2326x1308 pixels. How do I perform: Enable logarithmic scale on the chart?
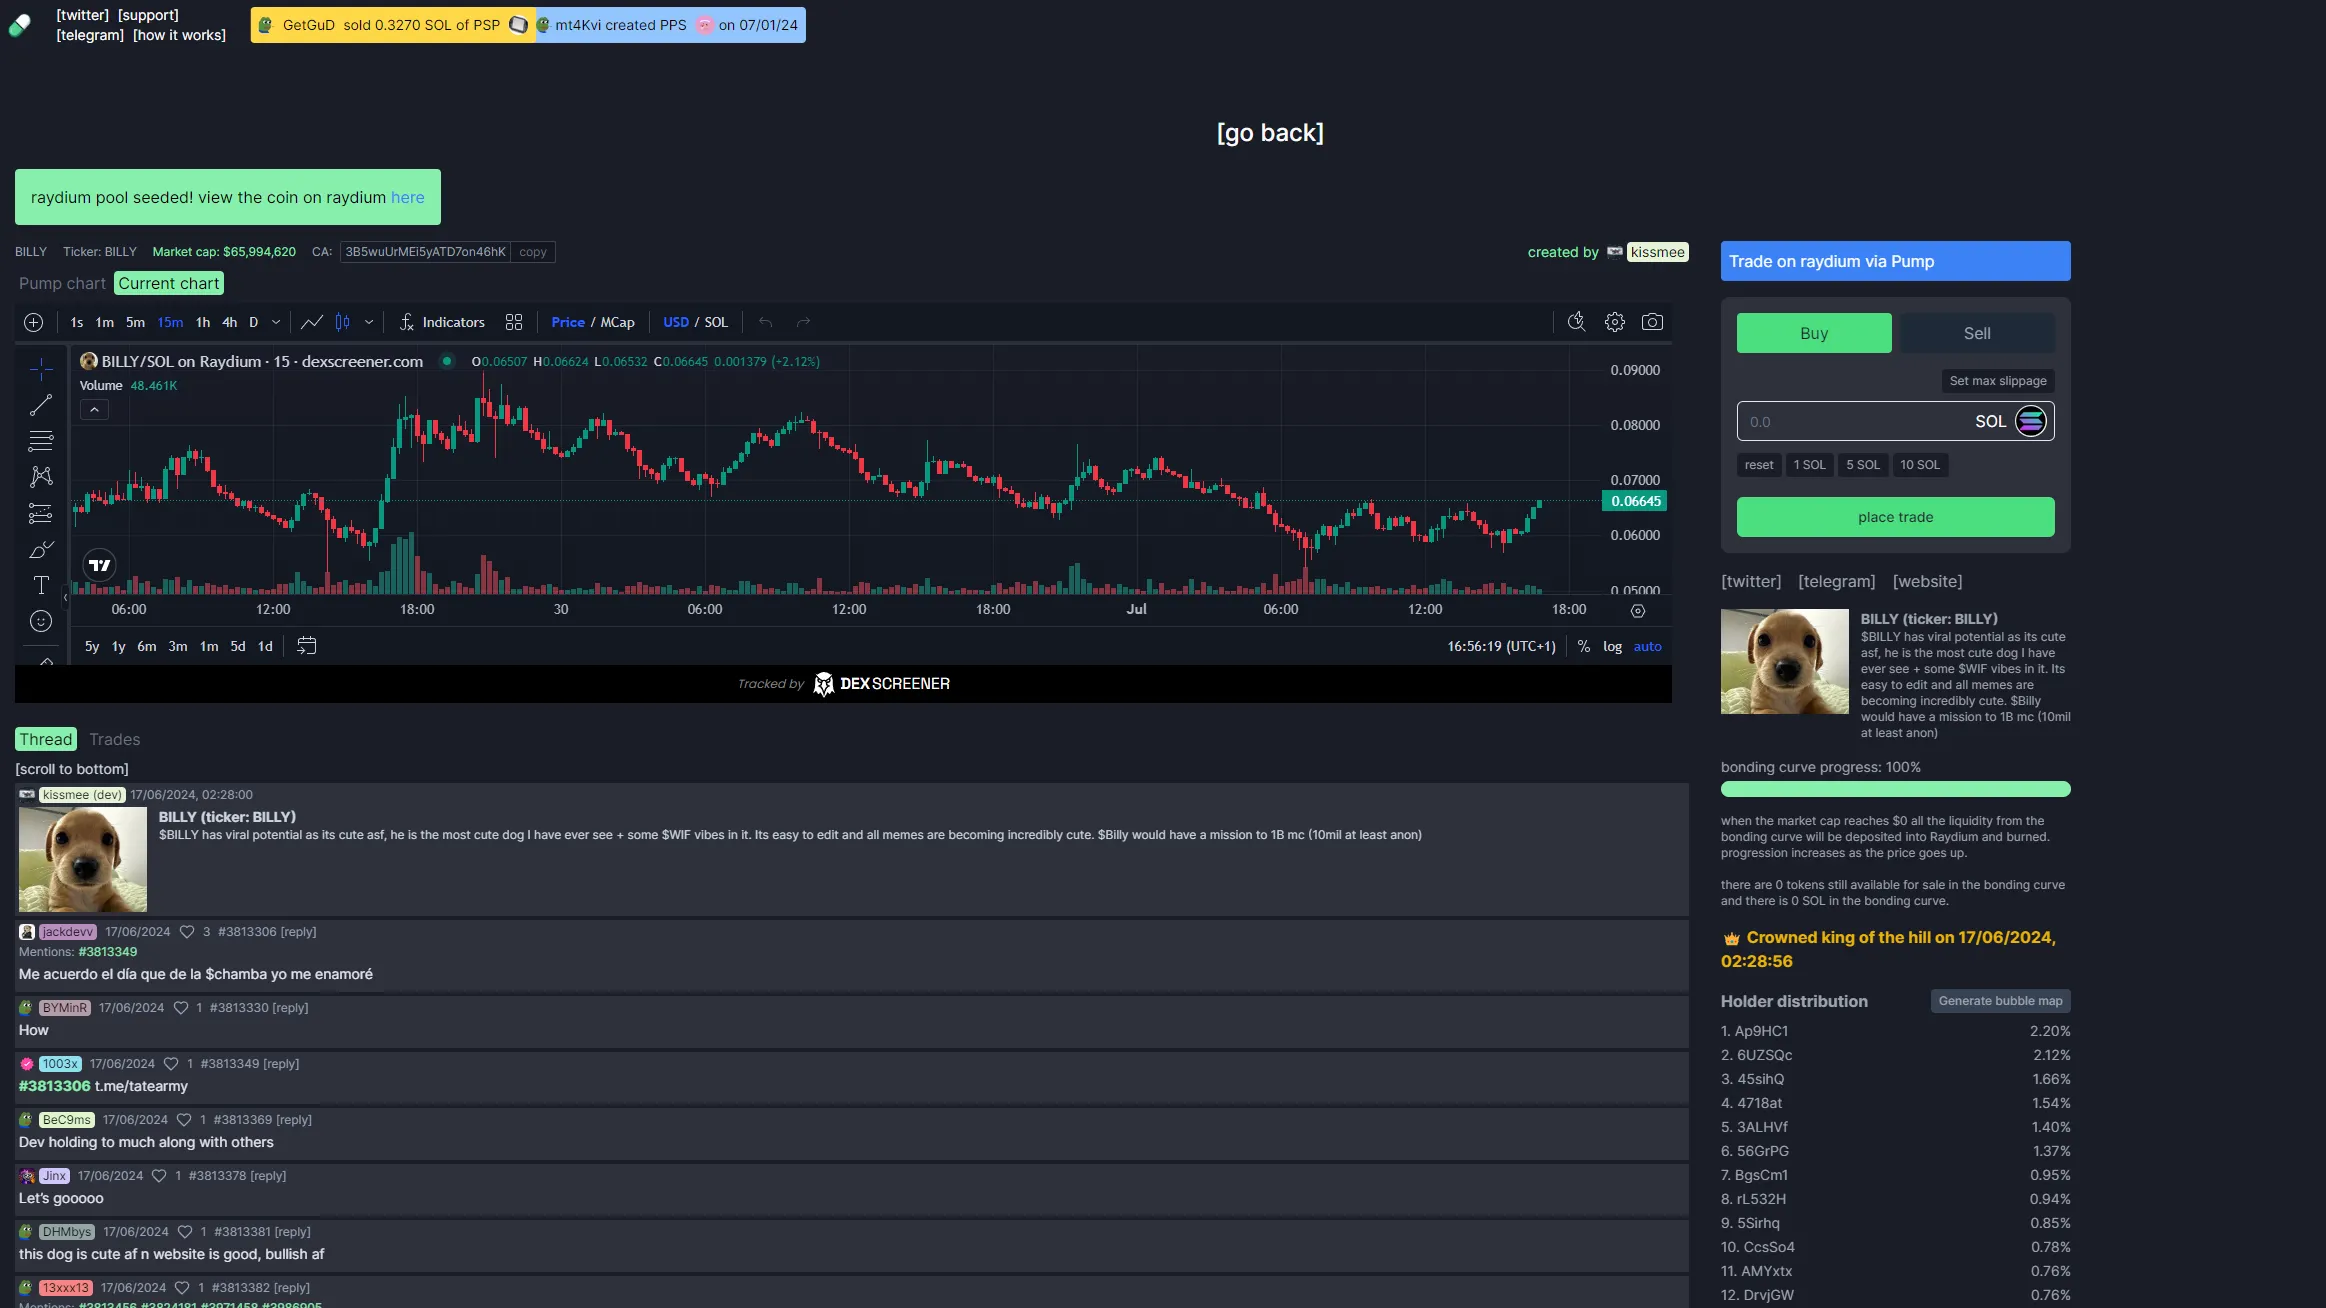[x=1612, y=646]
